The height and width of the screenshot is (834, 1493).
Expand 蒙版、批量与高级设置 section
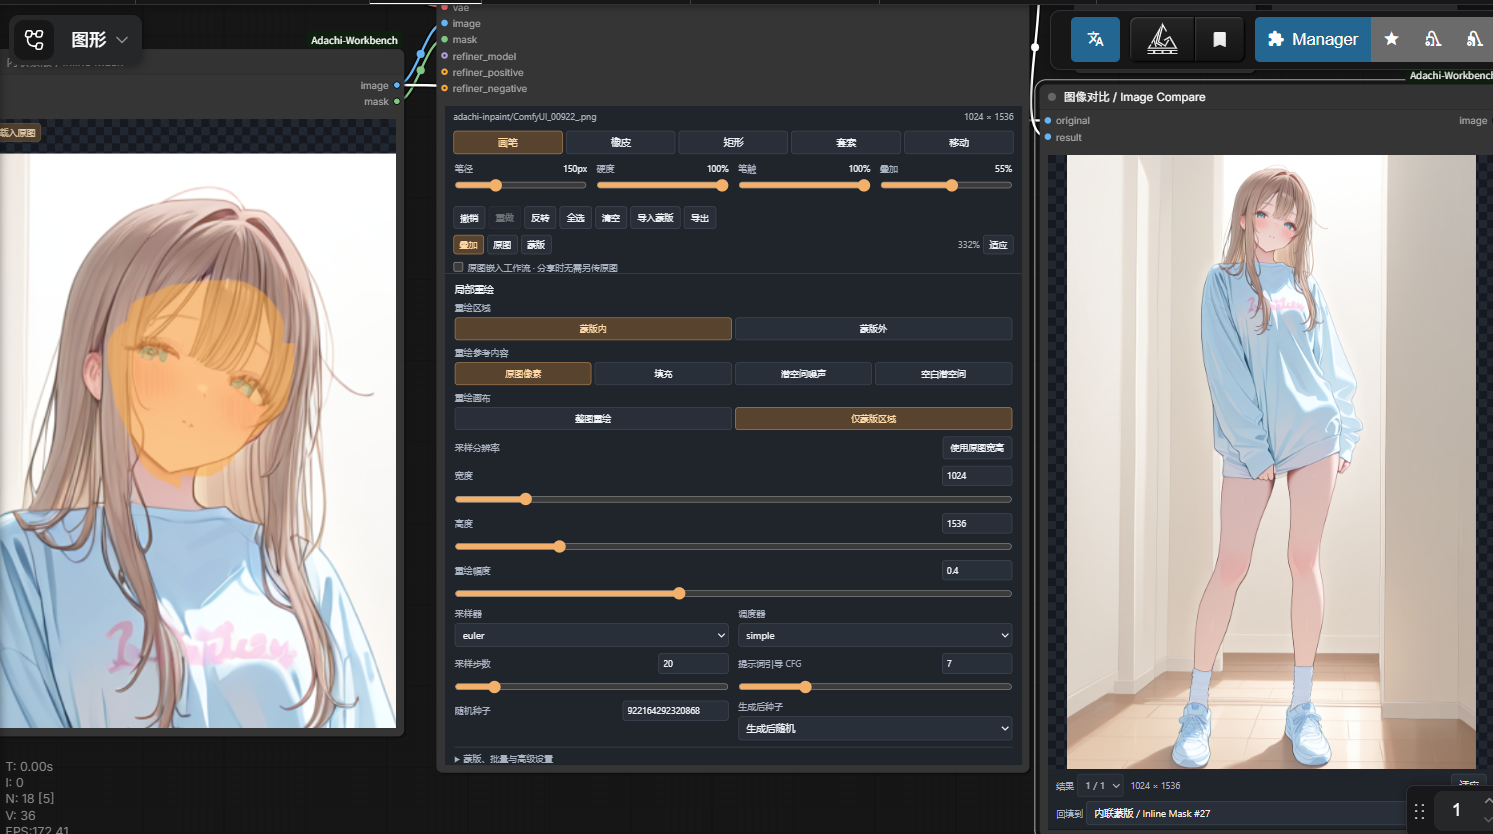pyautogui.click(x=504, y=759)
